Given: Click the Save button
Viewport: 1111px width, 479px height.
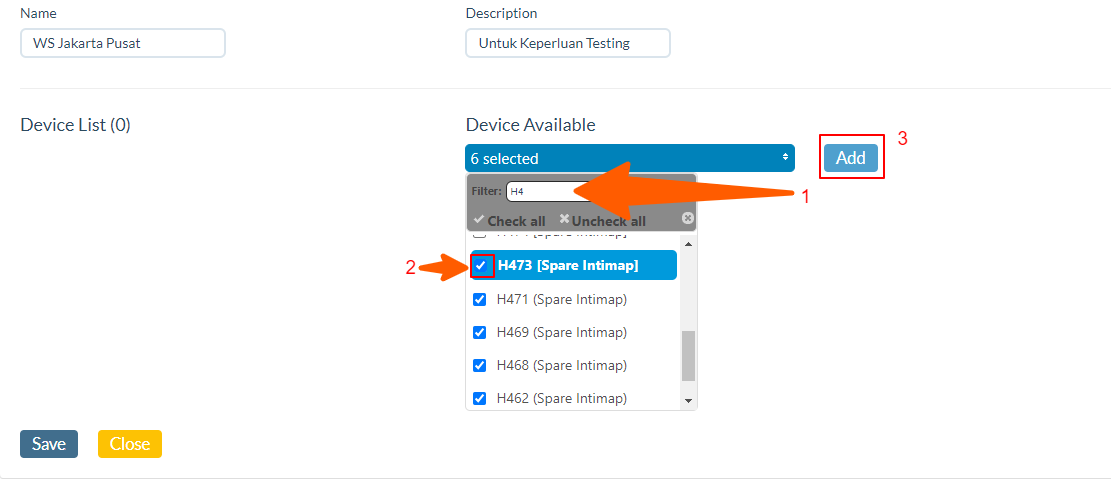Looking at the screenshot, I should tap(49, 444).
